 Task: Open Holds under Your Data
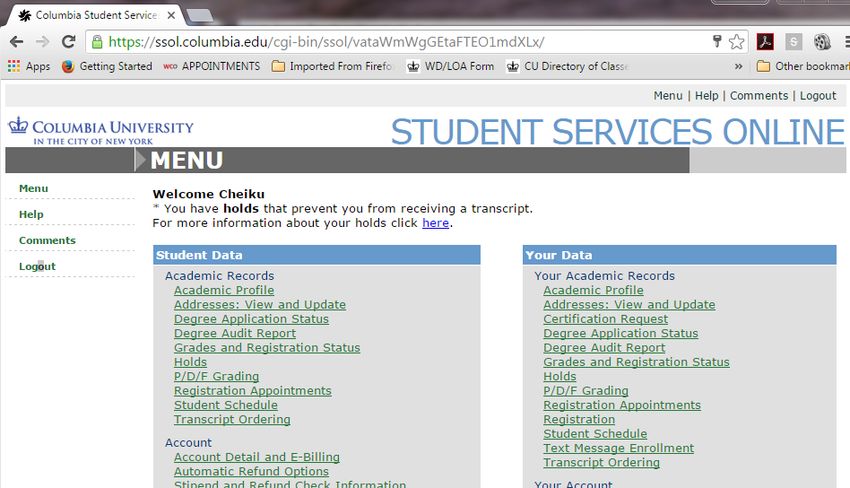click(x=559, y=376)
